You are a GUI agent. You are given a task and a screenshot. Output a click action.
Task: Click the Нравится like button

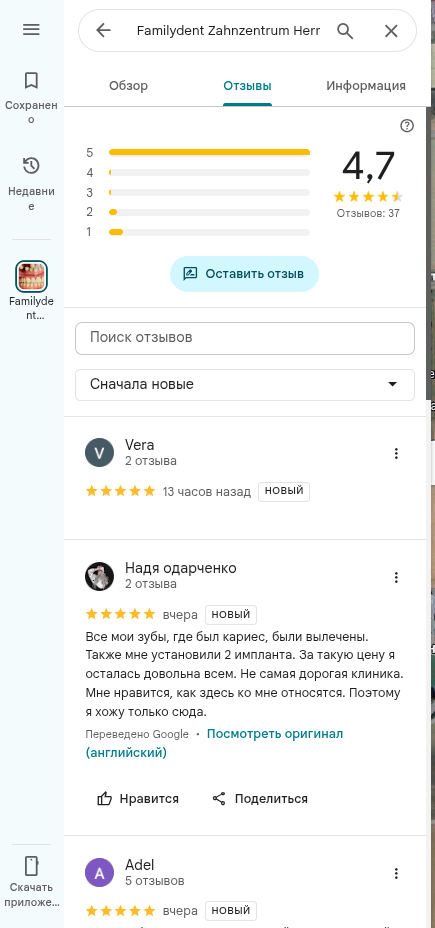coord(138,799)
